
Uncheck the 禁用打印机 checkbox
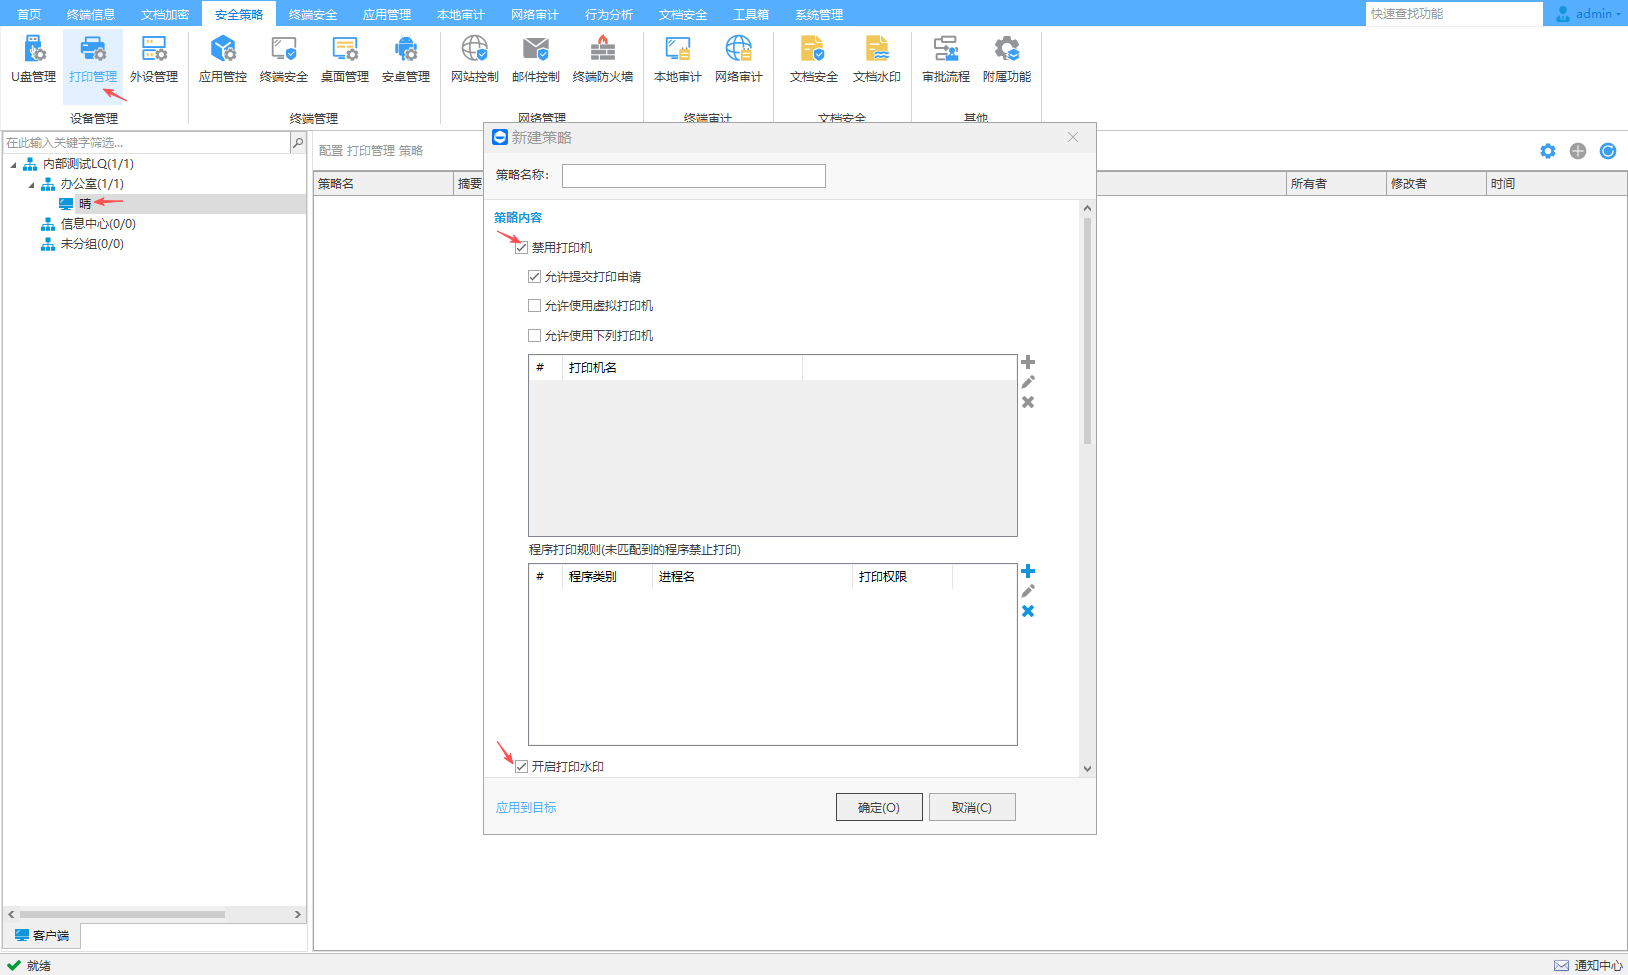tap(522, 248)
